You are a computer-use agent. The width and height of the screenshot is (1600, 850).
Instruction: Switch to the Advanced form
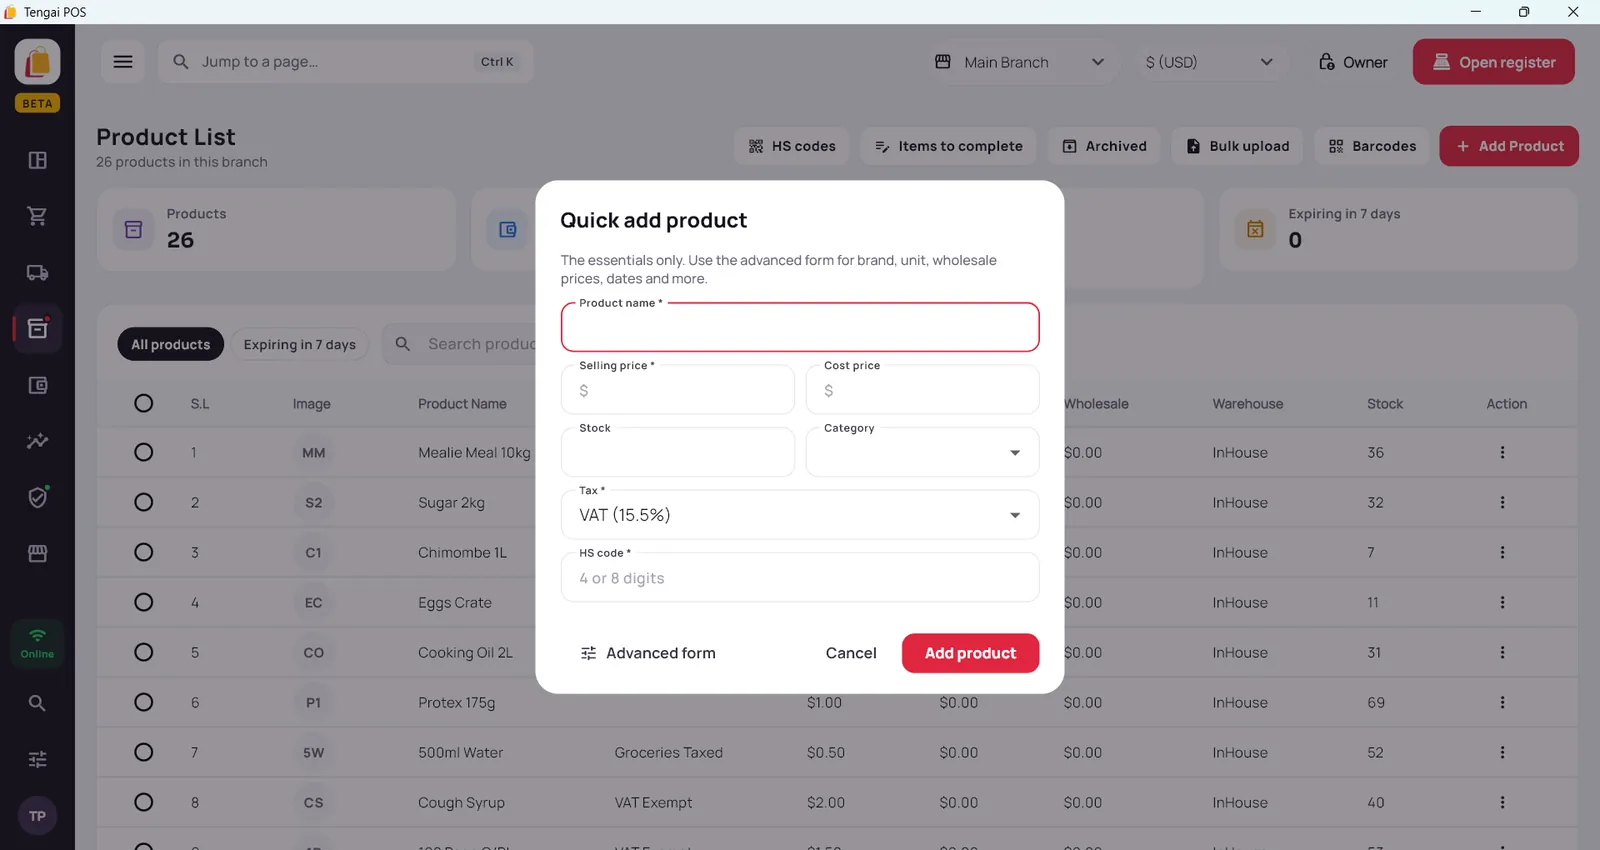point(648,653)
